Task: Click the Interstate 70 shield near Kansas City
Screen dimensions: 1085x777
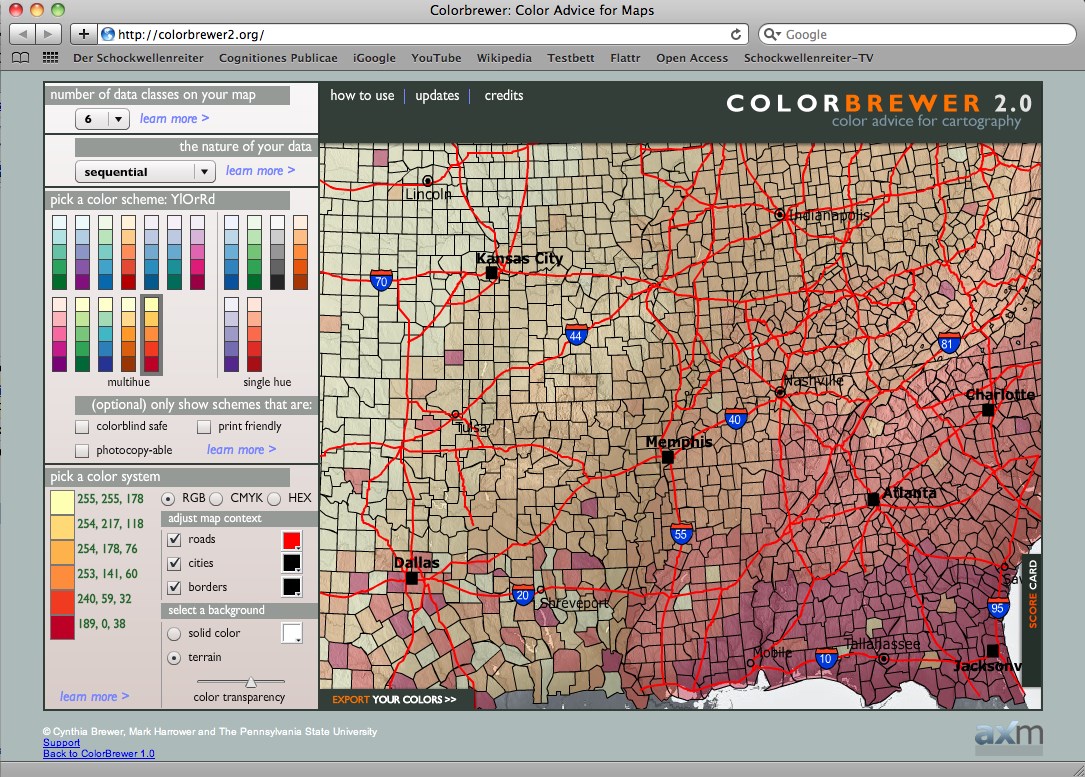Action: (x=381, y=279)
